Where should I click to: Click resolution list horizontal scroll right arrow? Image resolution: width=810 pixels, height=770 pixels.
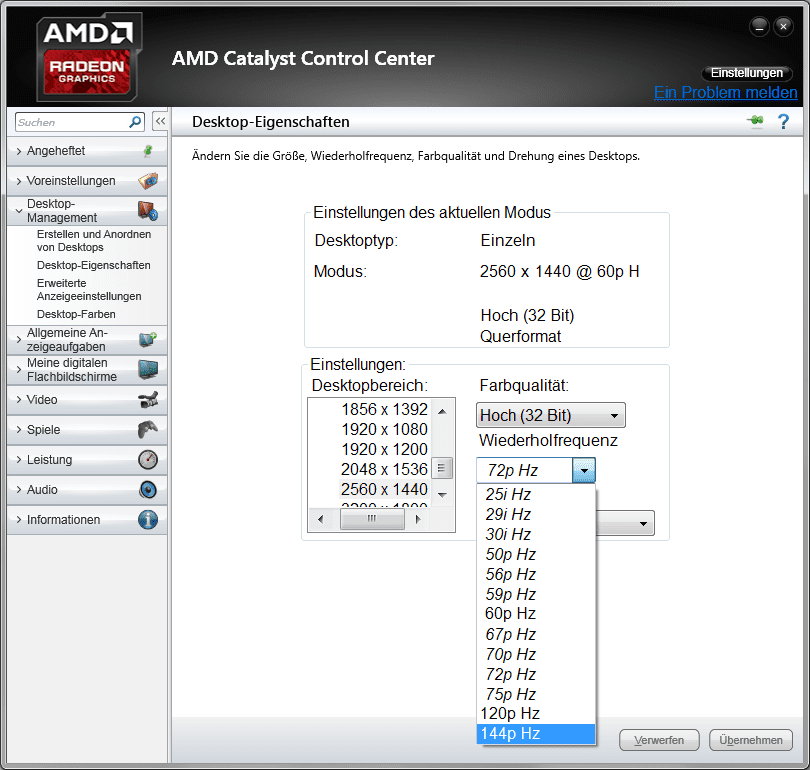coord(418,519)
